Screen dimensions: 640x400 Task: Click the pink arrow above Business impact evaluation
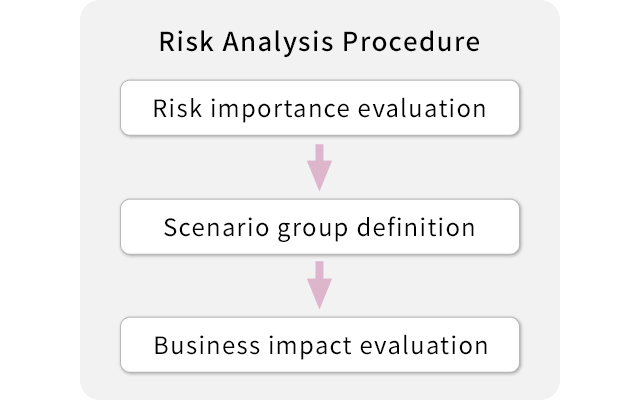pos(320,285)
